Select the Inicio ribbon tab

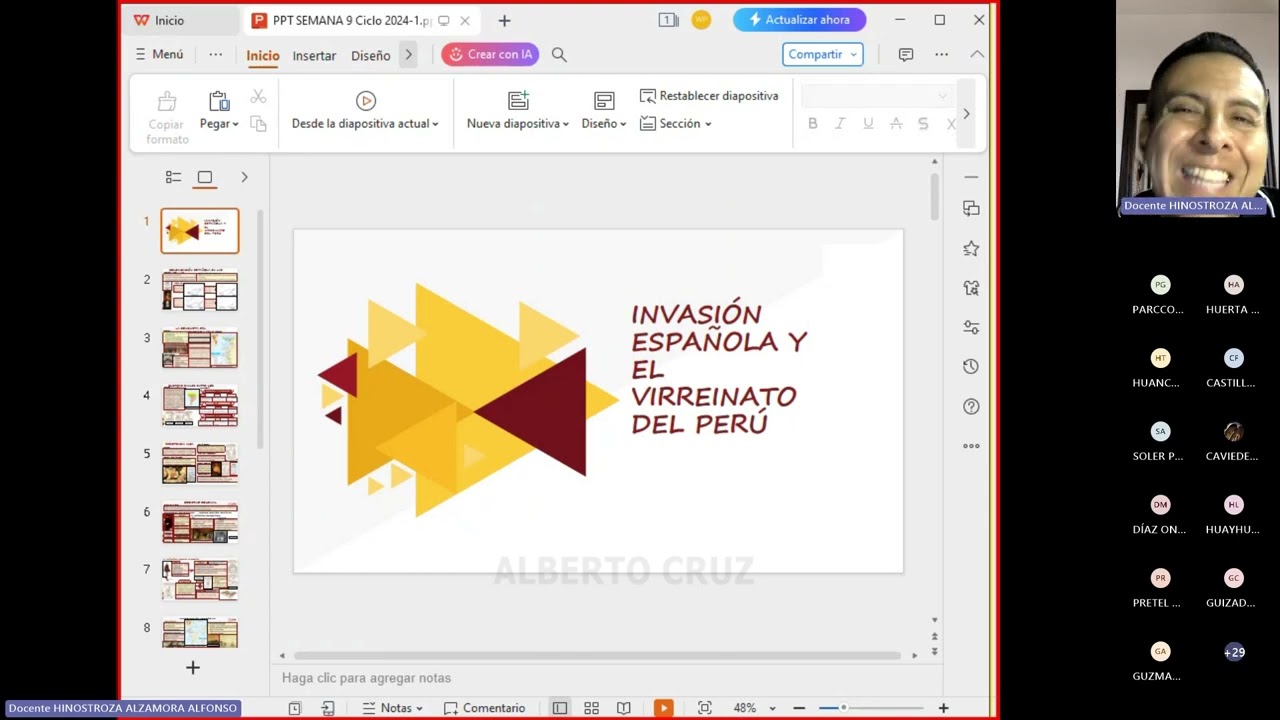click(x=263, y=56)
